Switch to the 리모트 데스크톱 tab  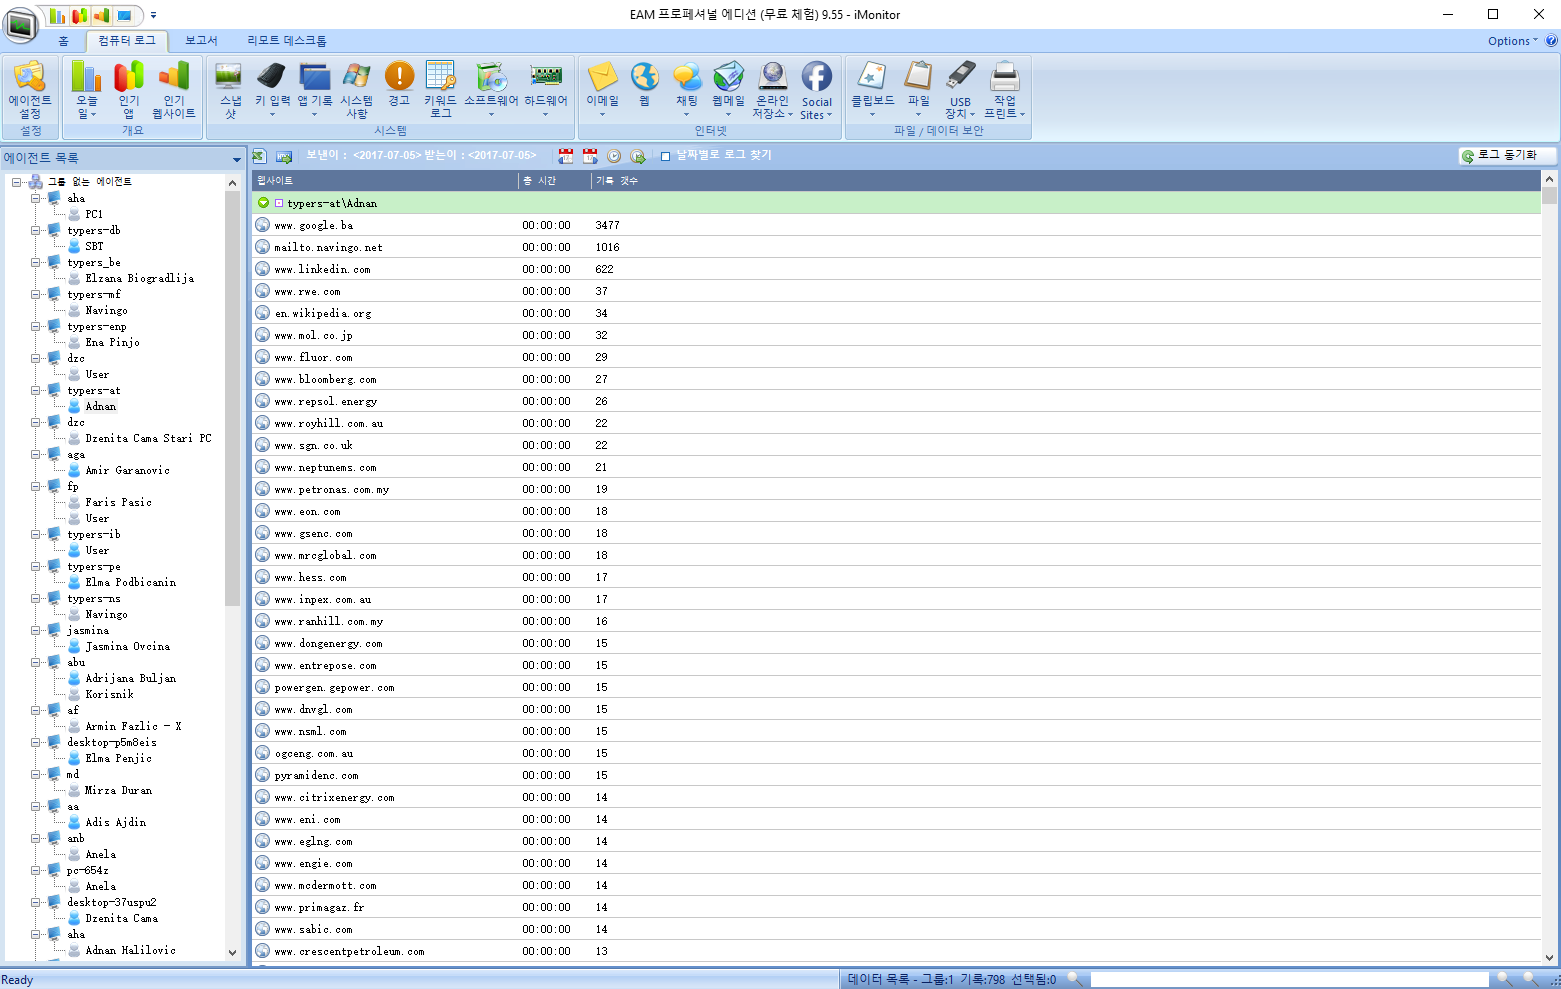(287, 41)
